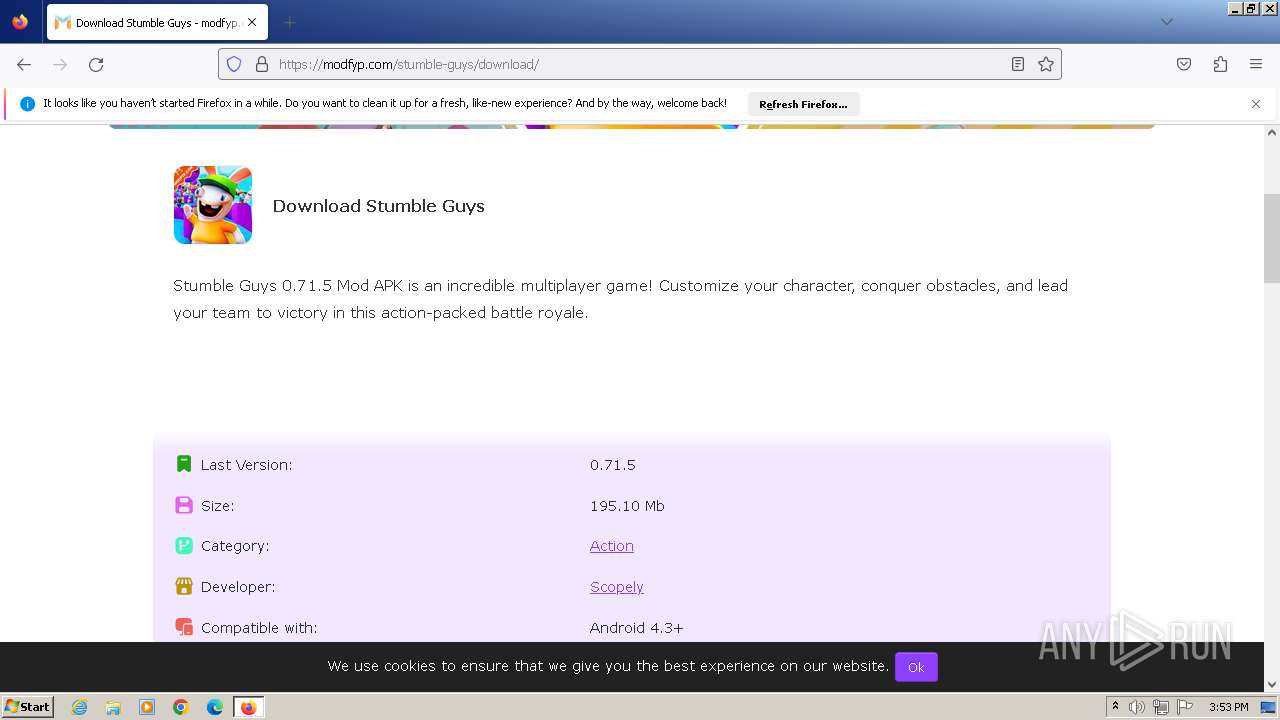Select Firefox taskbar button
1280x720 pixels.
(248, 707)
